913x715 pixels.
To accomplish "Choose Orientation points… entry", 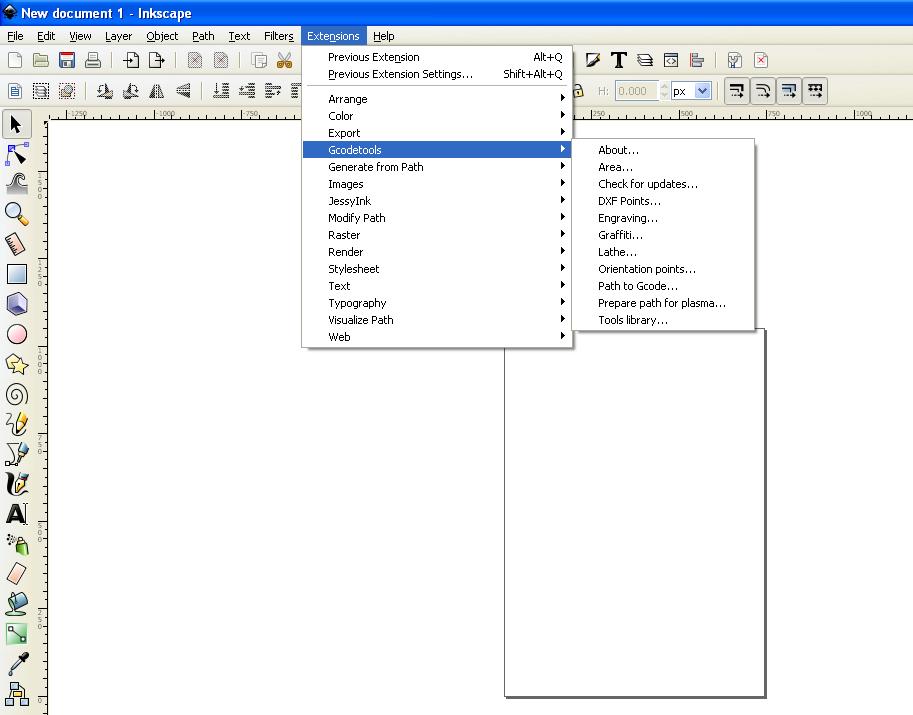I will pos(663,269).
